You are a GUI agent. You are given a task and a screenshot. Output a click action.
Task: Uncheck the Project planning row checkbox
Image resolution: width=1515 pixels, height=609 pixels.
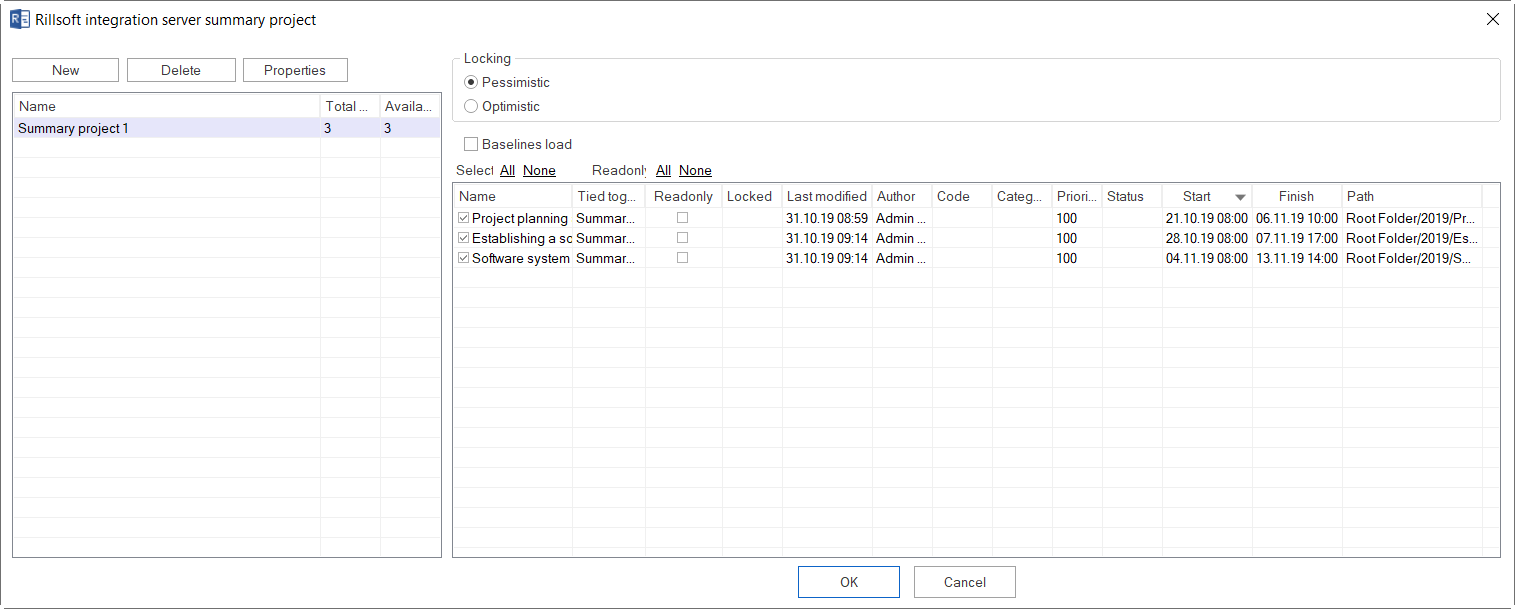pos(463,218)
